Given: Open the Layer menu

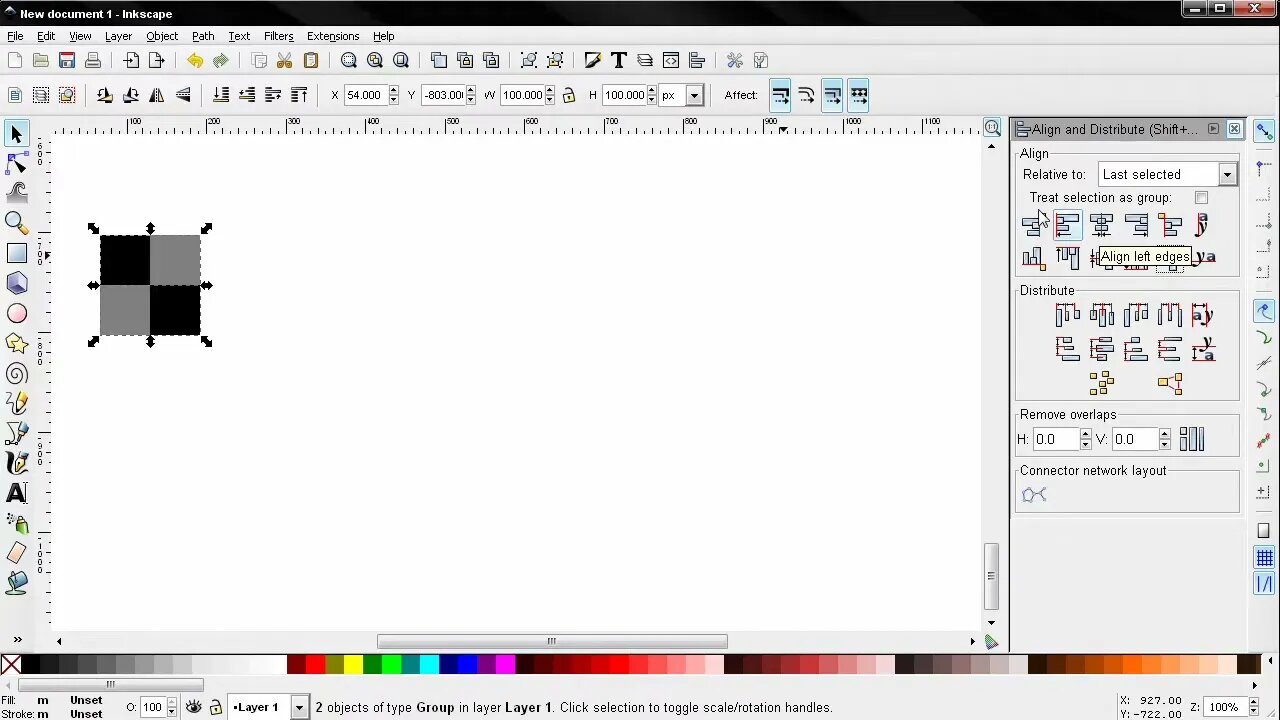Looking at the screenshot, I should coord(118,36).
